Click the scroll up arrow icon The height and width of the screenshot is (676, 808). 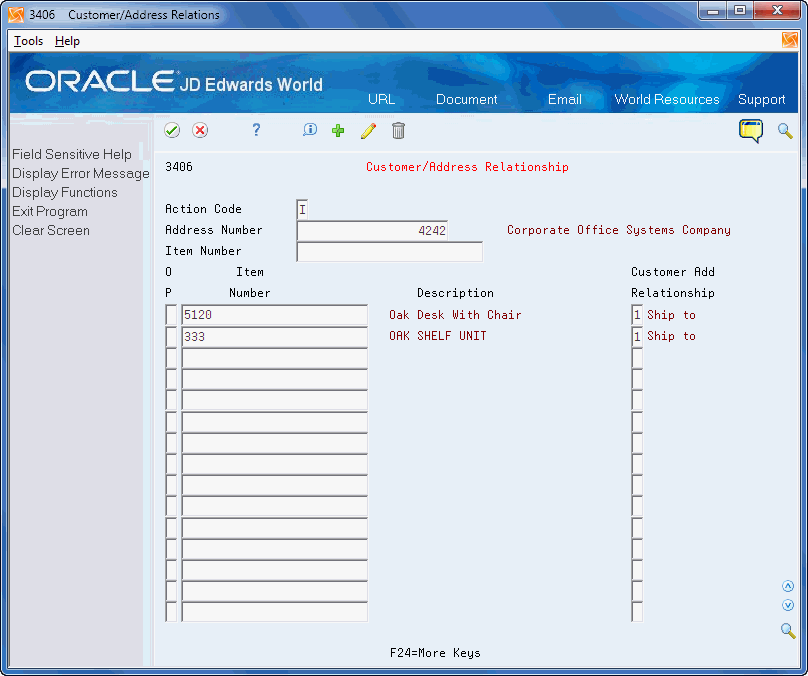[x=788, y=586]
